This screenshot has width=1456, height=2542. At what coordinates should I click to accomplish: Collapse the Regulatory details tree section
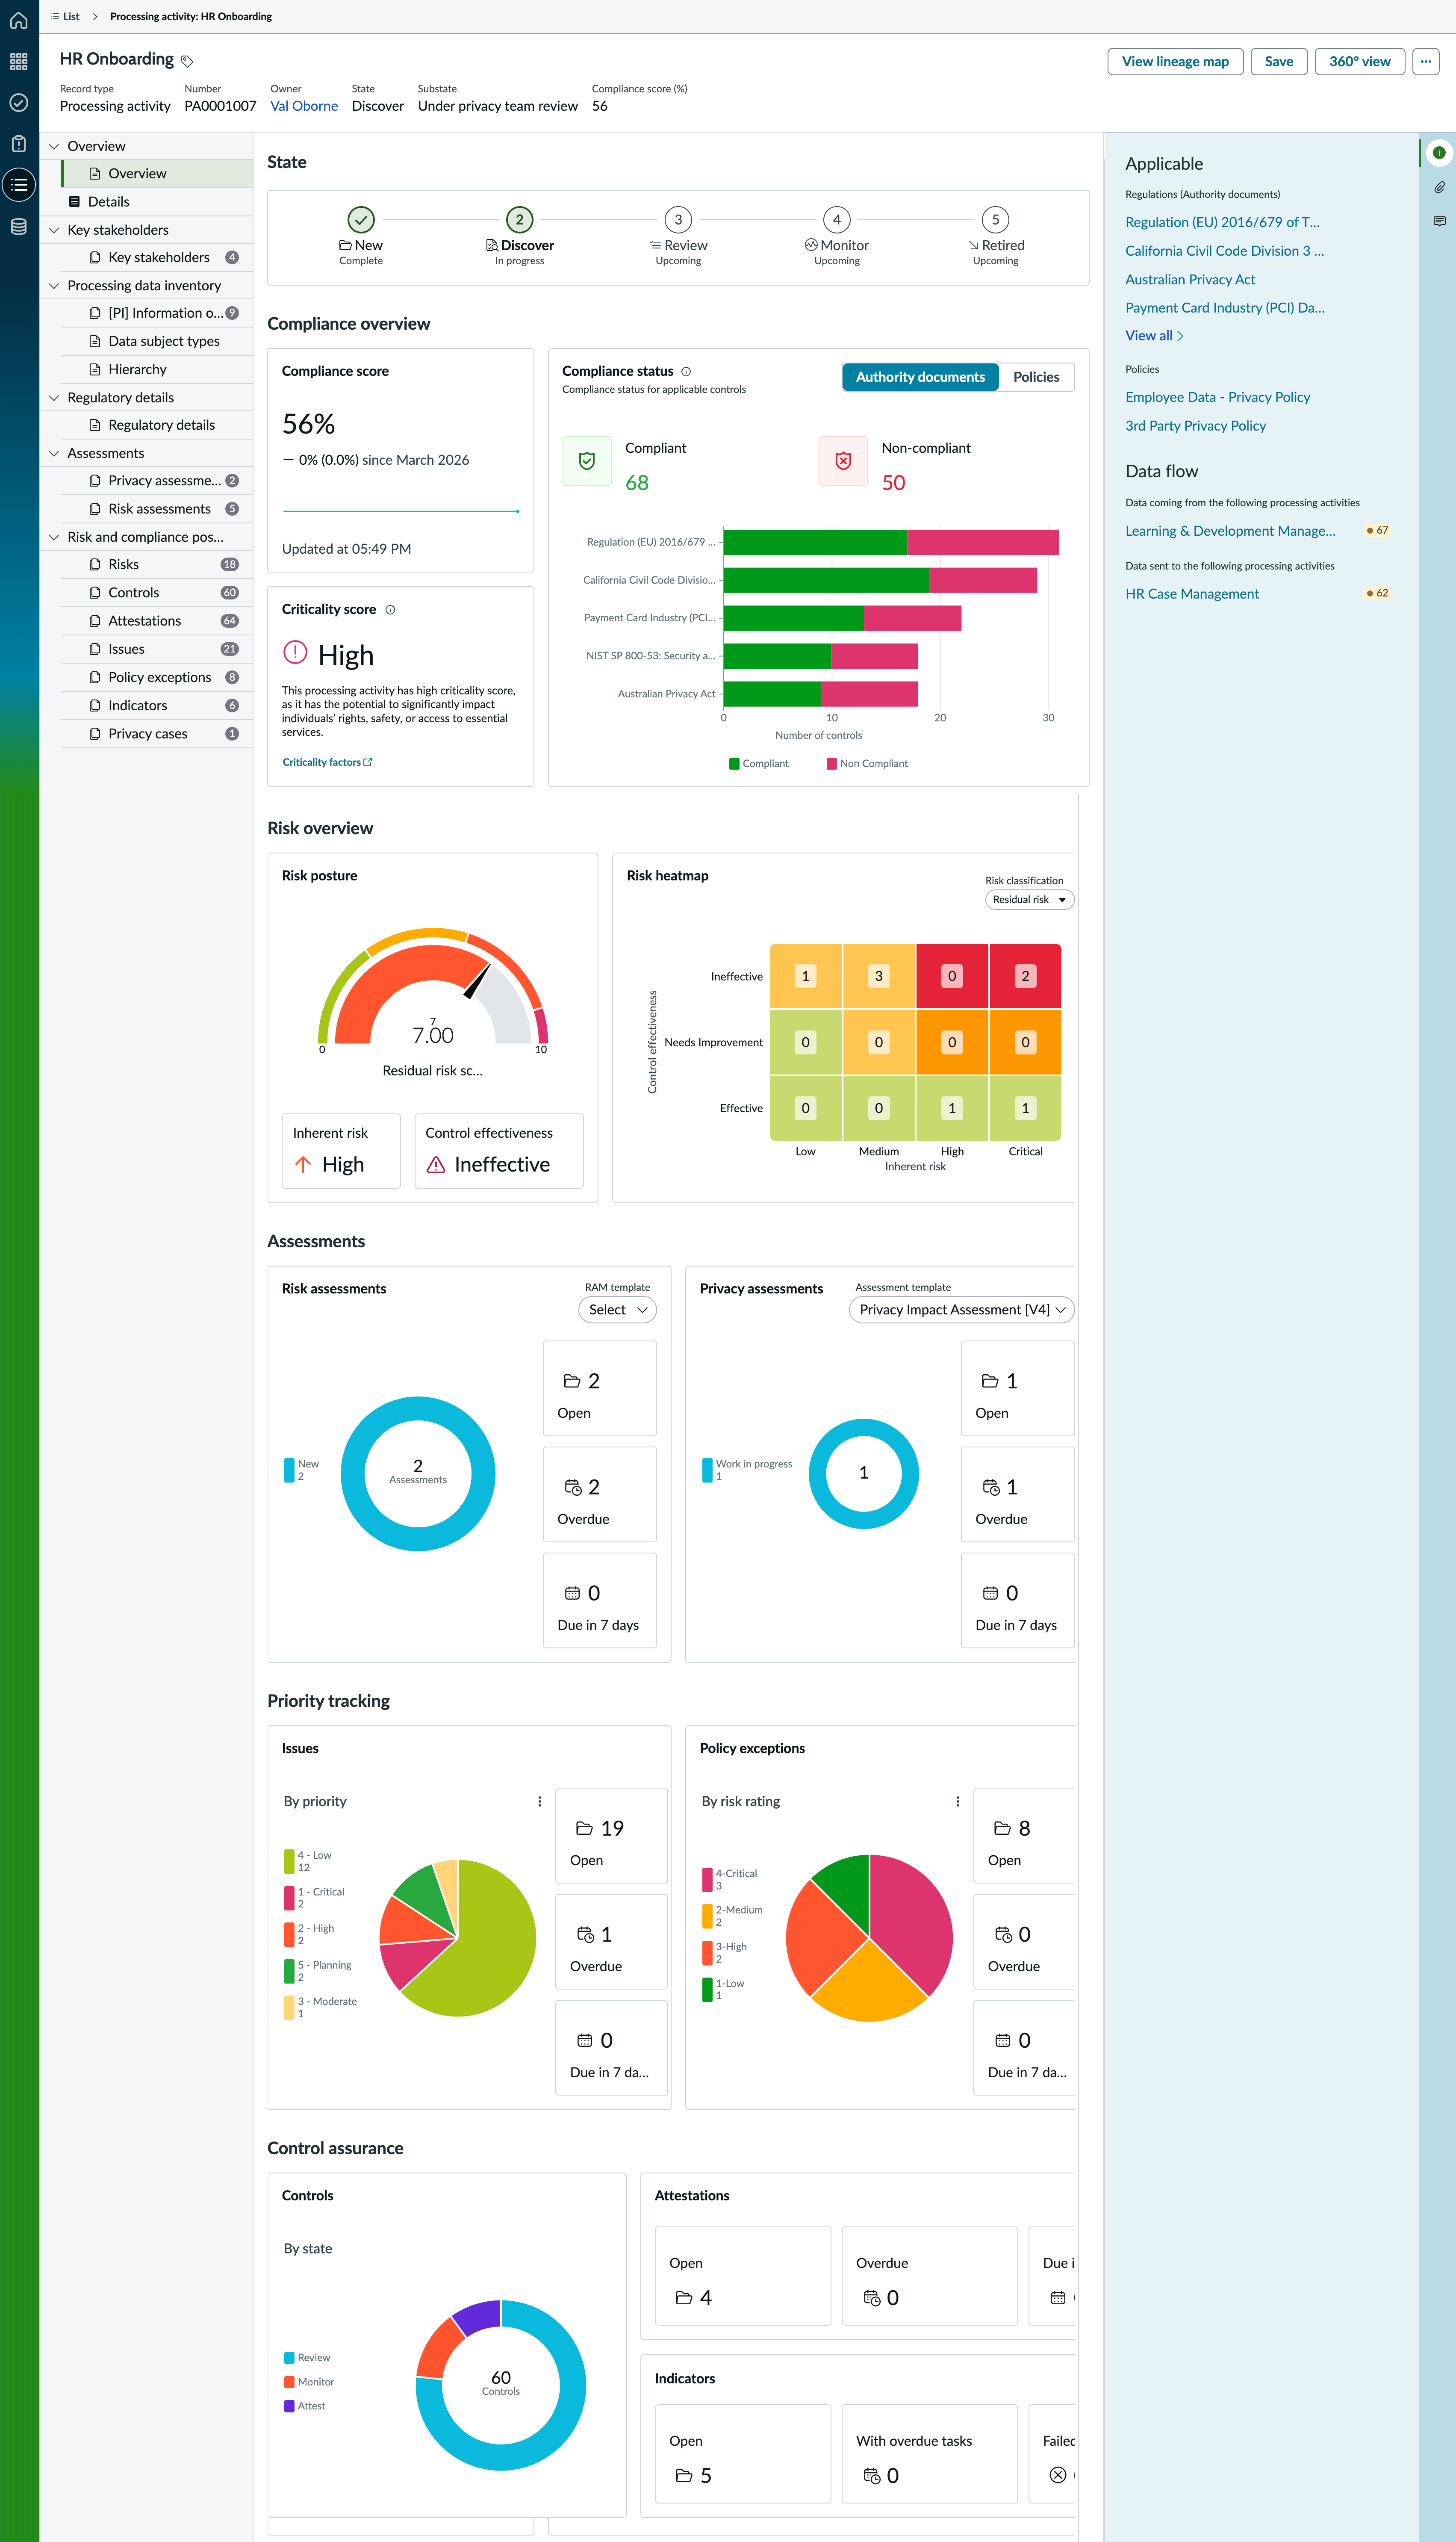click(x=54, y=398)
